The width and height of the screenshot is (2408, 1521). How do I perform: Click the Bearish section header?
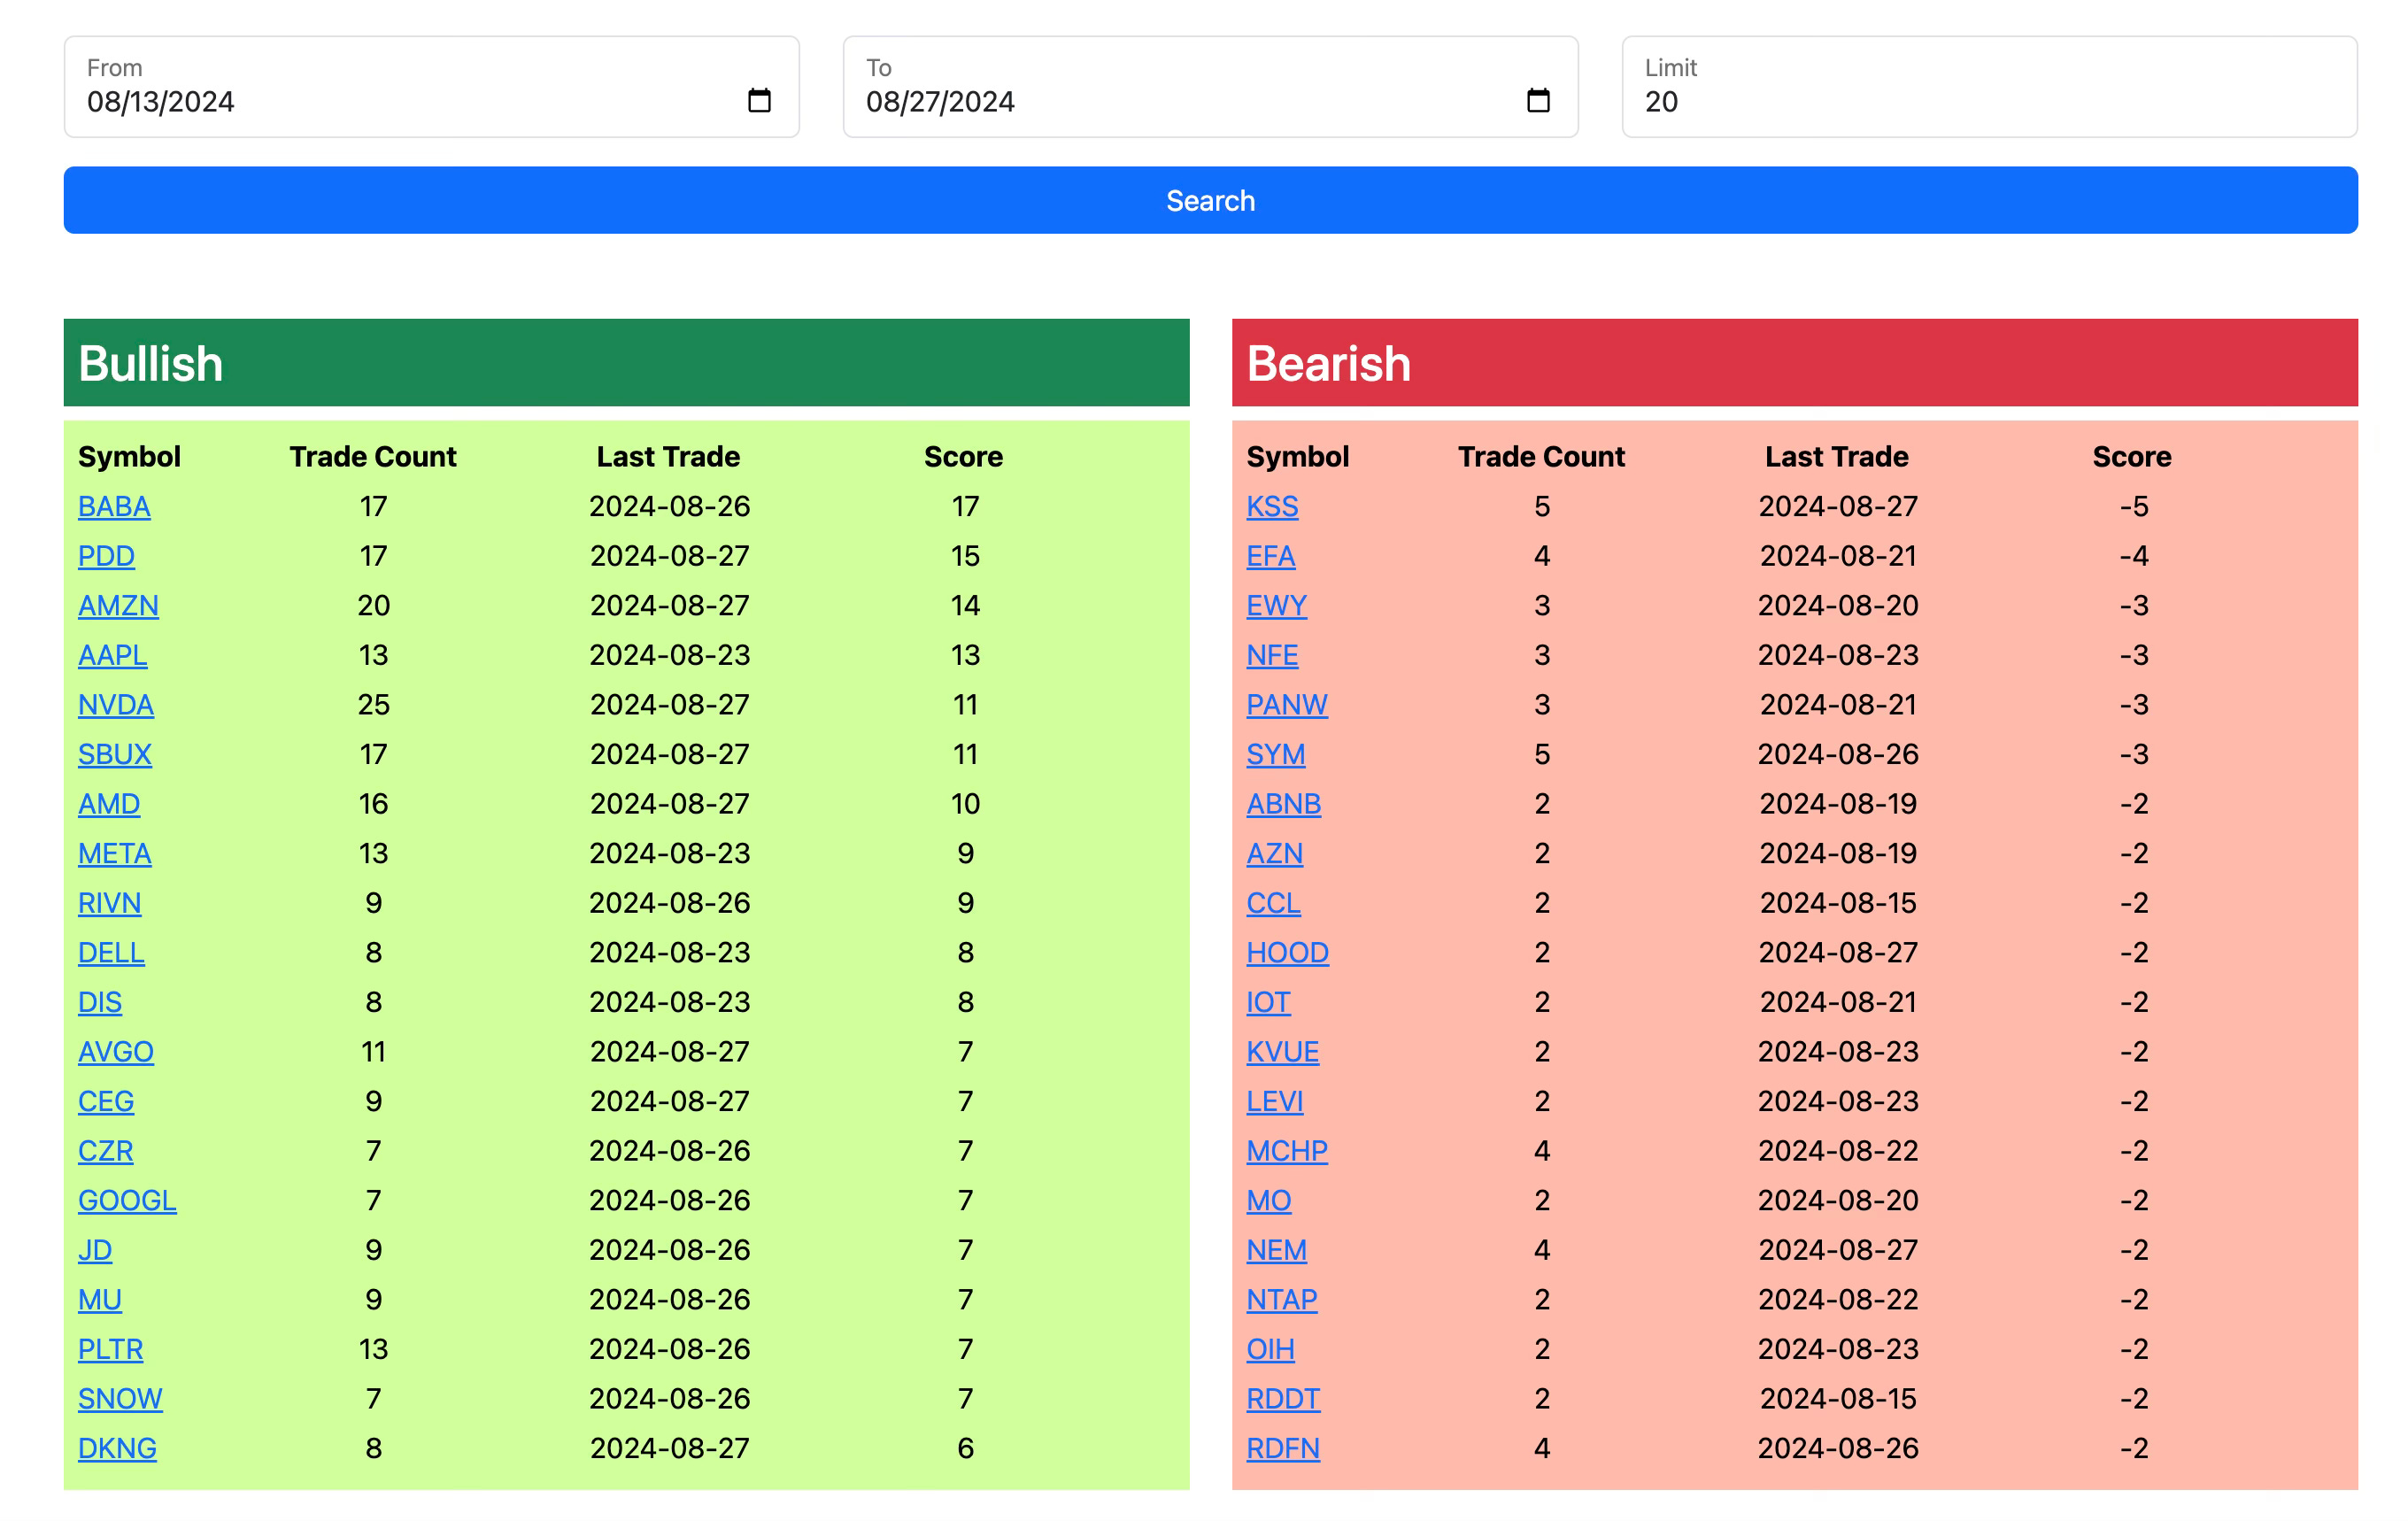point(1794,362)
